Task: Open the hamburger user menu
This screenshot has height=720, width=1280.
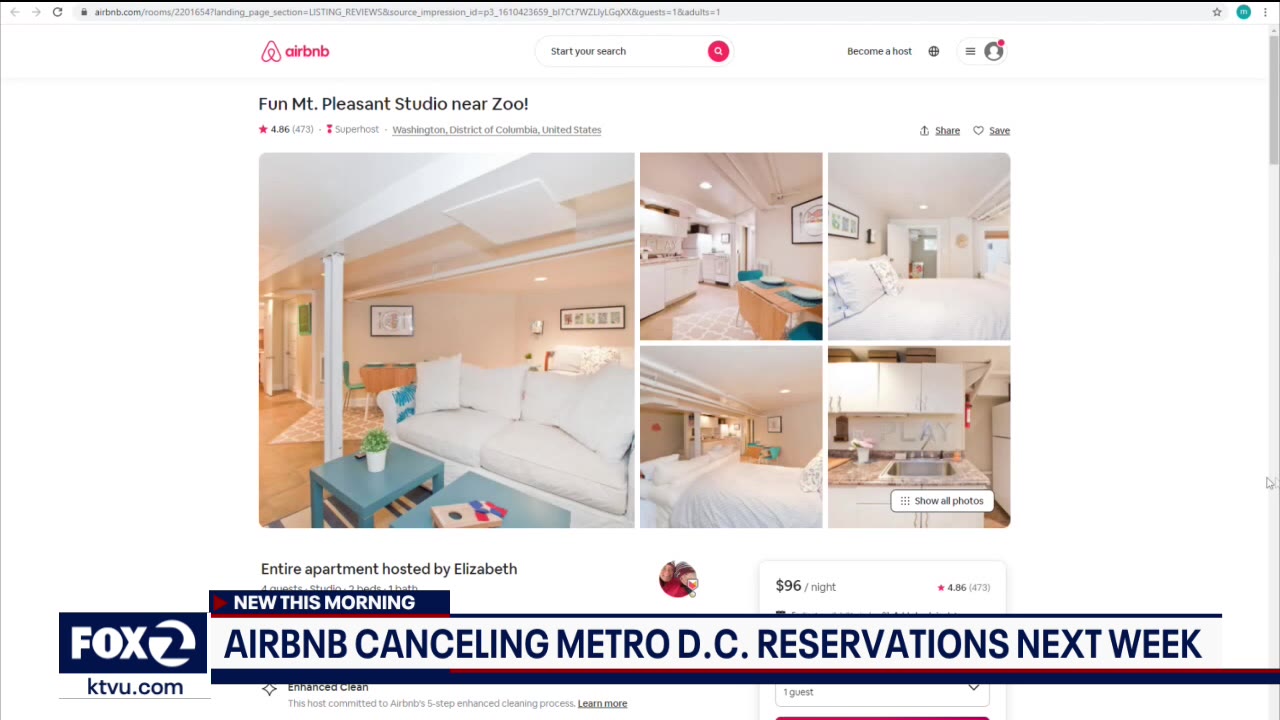Action: point(970,51)
